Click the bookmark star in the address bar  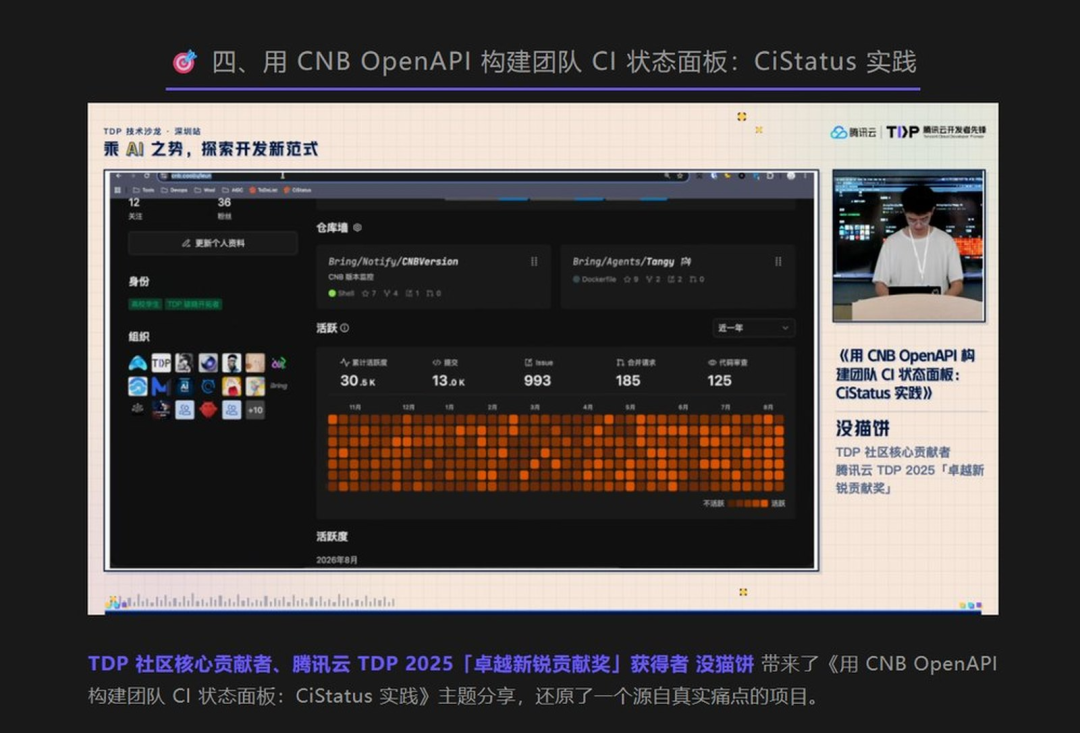[680, 176]
